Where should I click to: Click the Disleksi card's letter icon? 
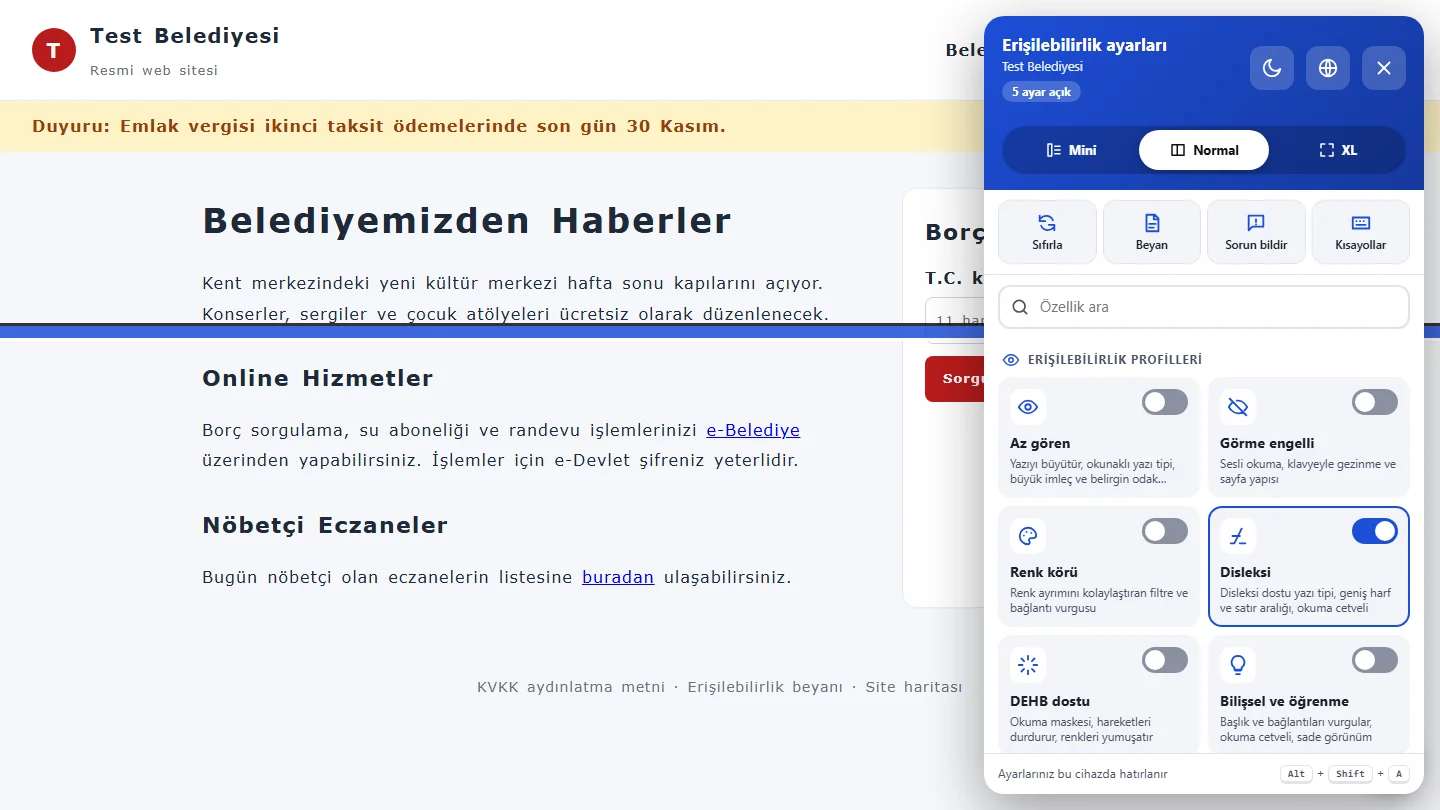[1238, 536]
